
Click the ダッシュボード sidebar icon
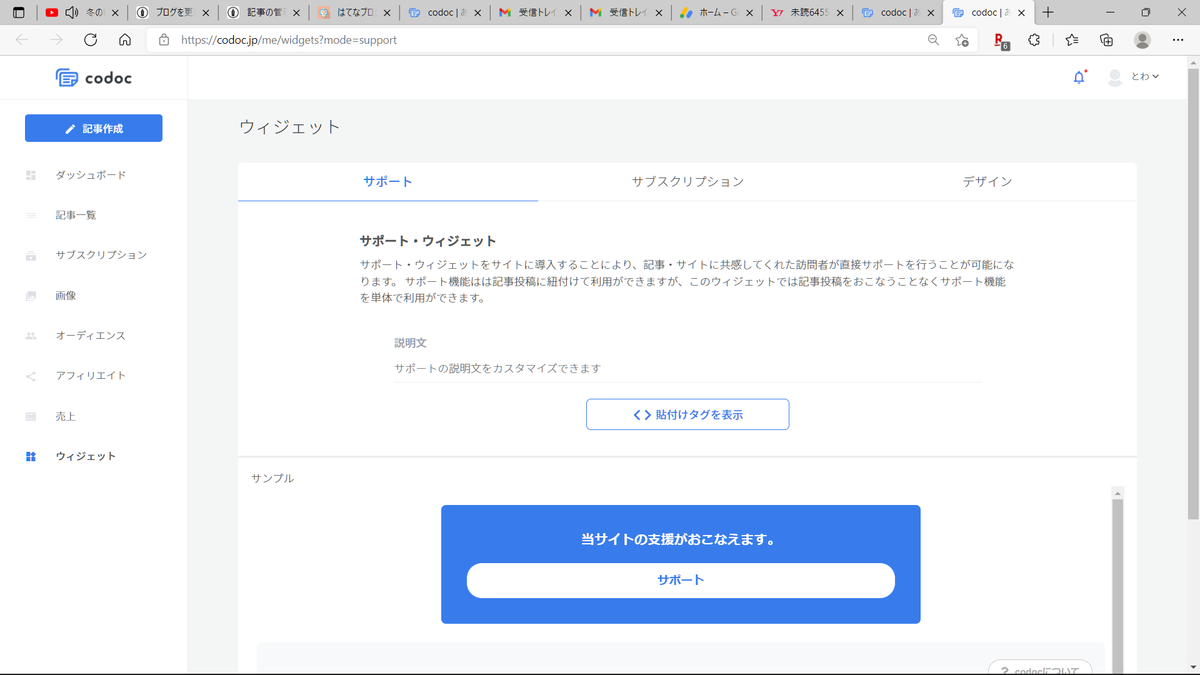31,175
